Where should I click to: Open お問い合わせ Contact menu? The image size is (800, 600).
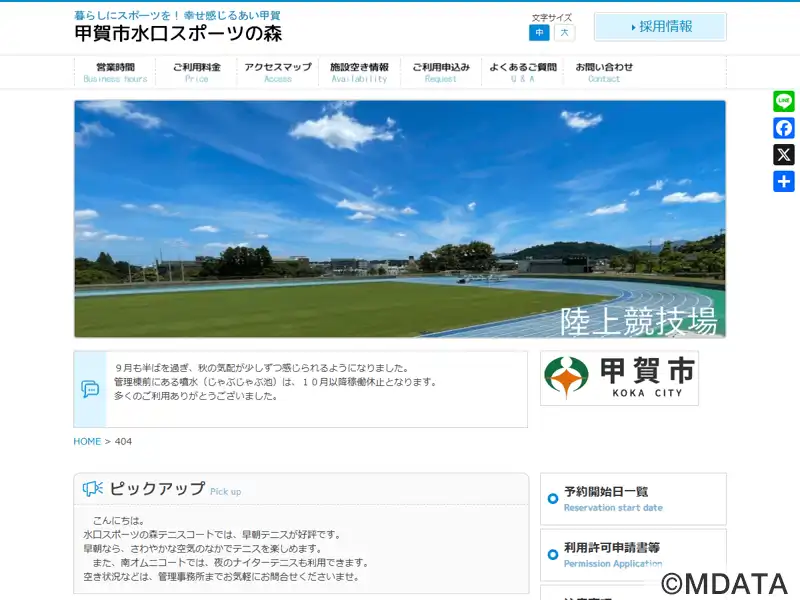[x=604, y=72]
